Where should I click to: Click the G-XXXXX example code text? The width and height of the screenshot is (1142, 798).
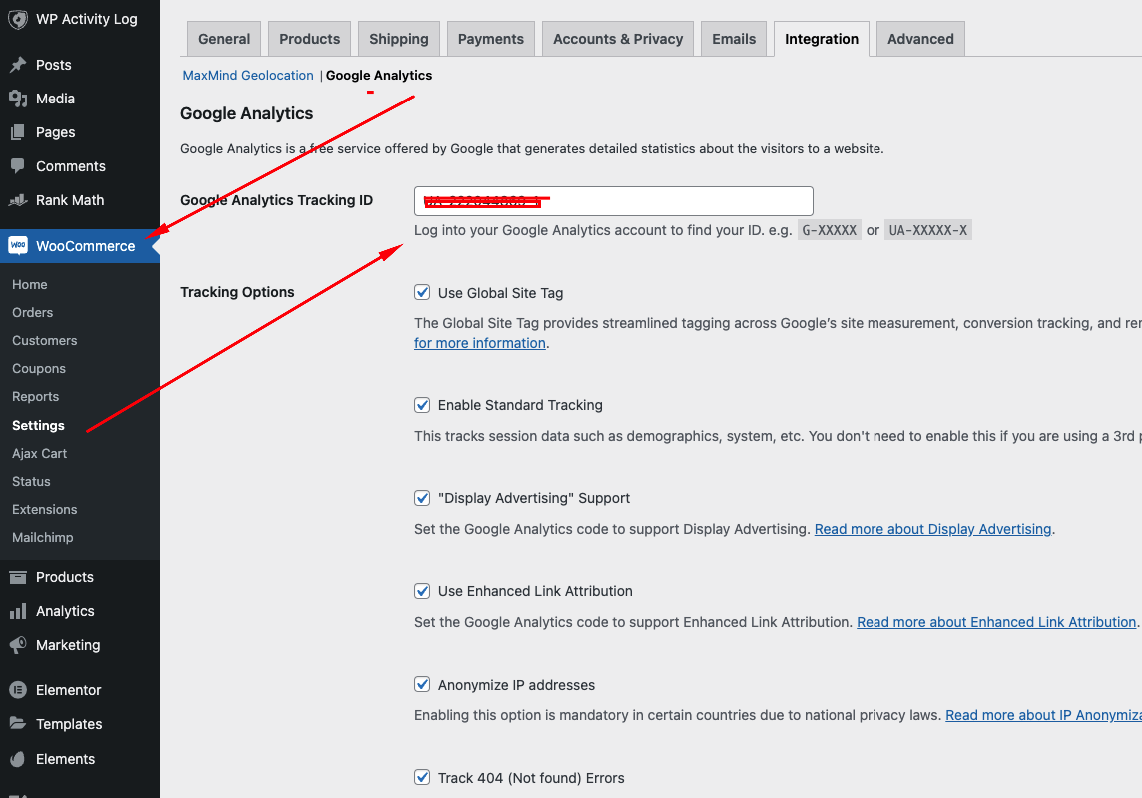click(x=830, y=231)
